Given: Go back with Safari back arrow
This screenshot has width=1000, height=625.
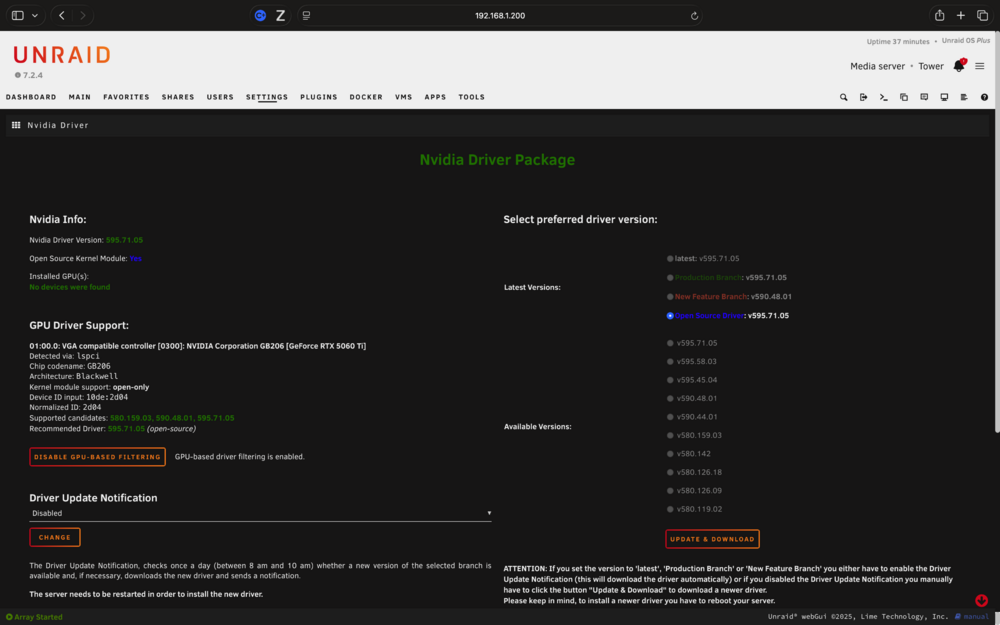Looking at the screenshot, I should coord(62,15).
